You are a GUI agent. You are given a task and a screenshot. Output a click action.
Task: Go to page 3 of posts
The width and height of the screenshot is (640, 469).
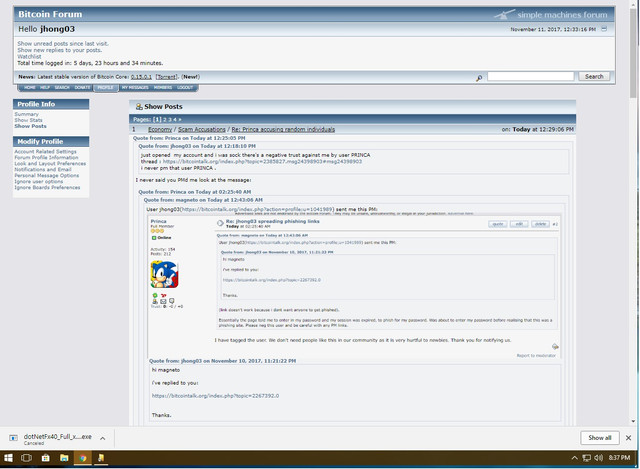[x=170, y=120]
